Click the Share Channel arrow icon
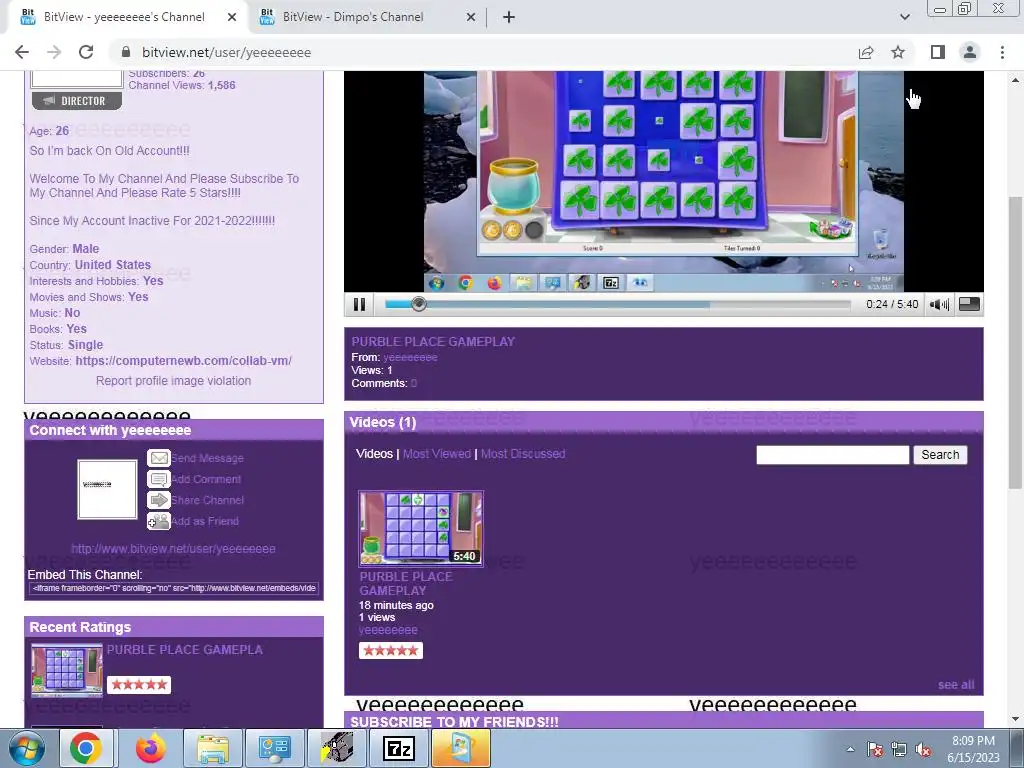This screenshot has height=768, width=1024. [x=159, y=500]
